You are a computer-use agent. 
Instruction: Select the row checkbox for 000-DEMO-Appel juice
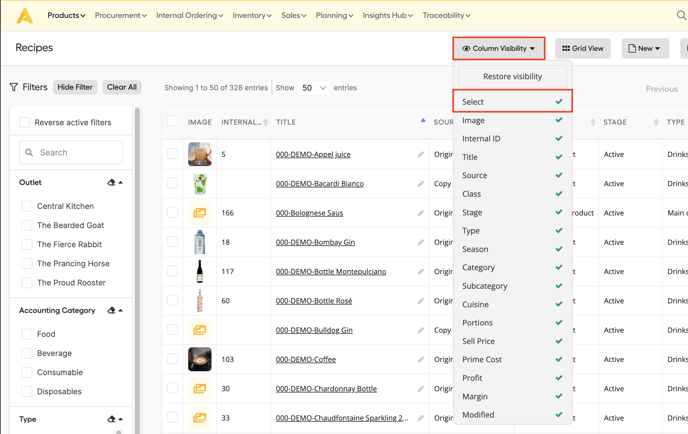click(x=172, y=154)
